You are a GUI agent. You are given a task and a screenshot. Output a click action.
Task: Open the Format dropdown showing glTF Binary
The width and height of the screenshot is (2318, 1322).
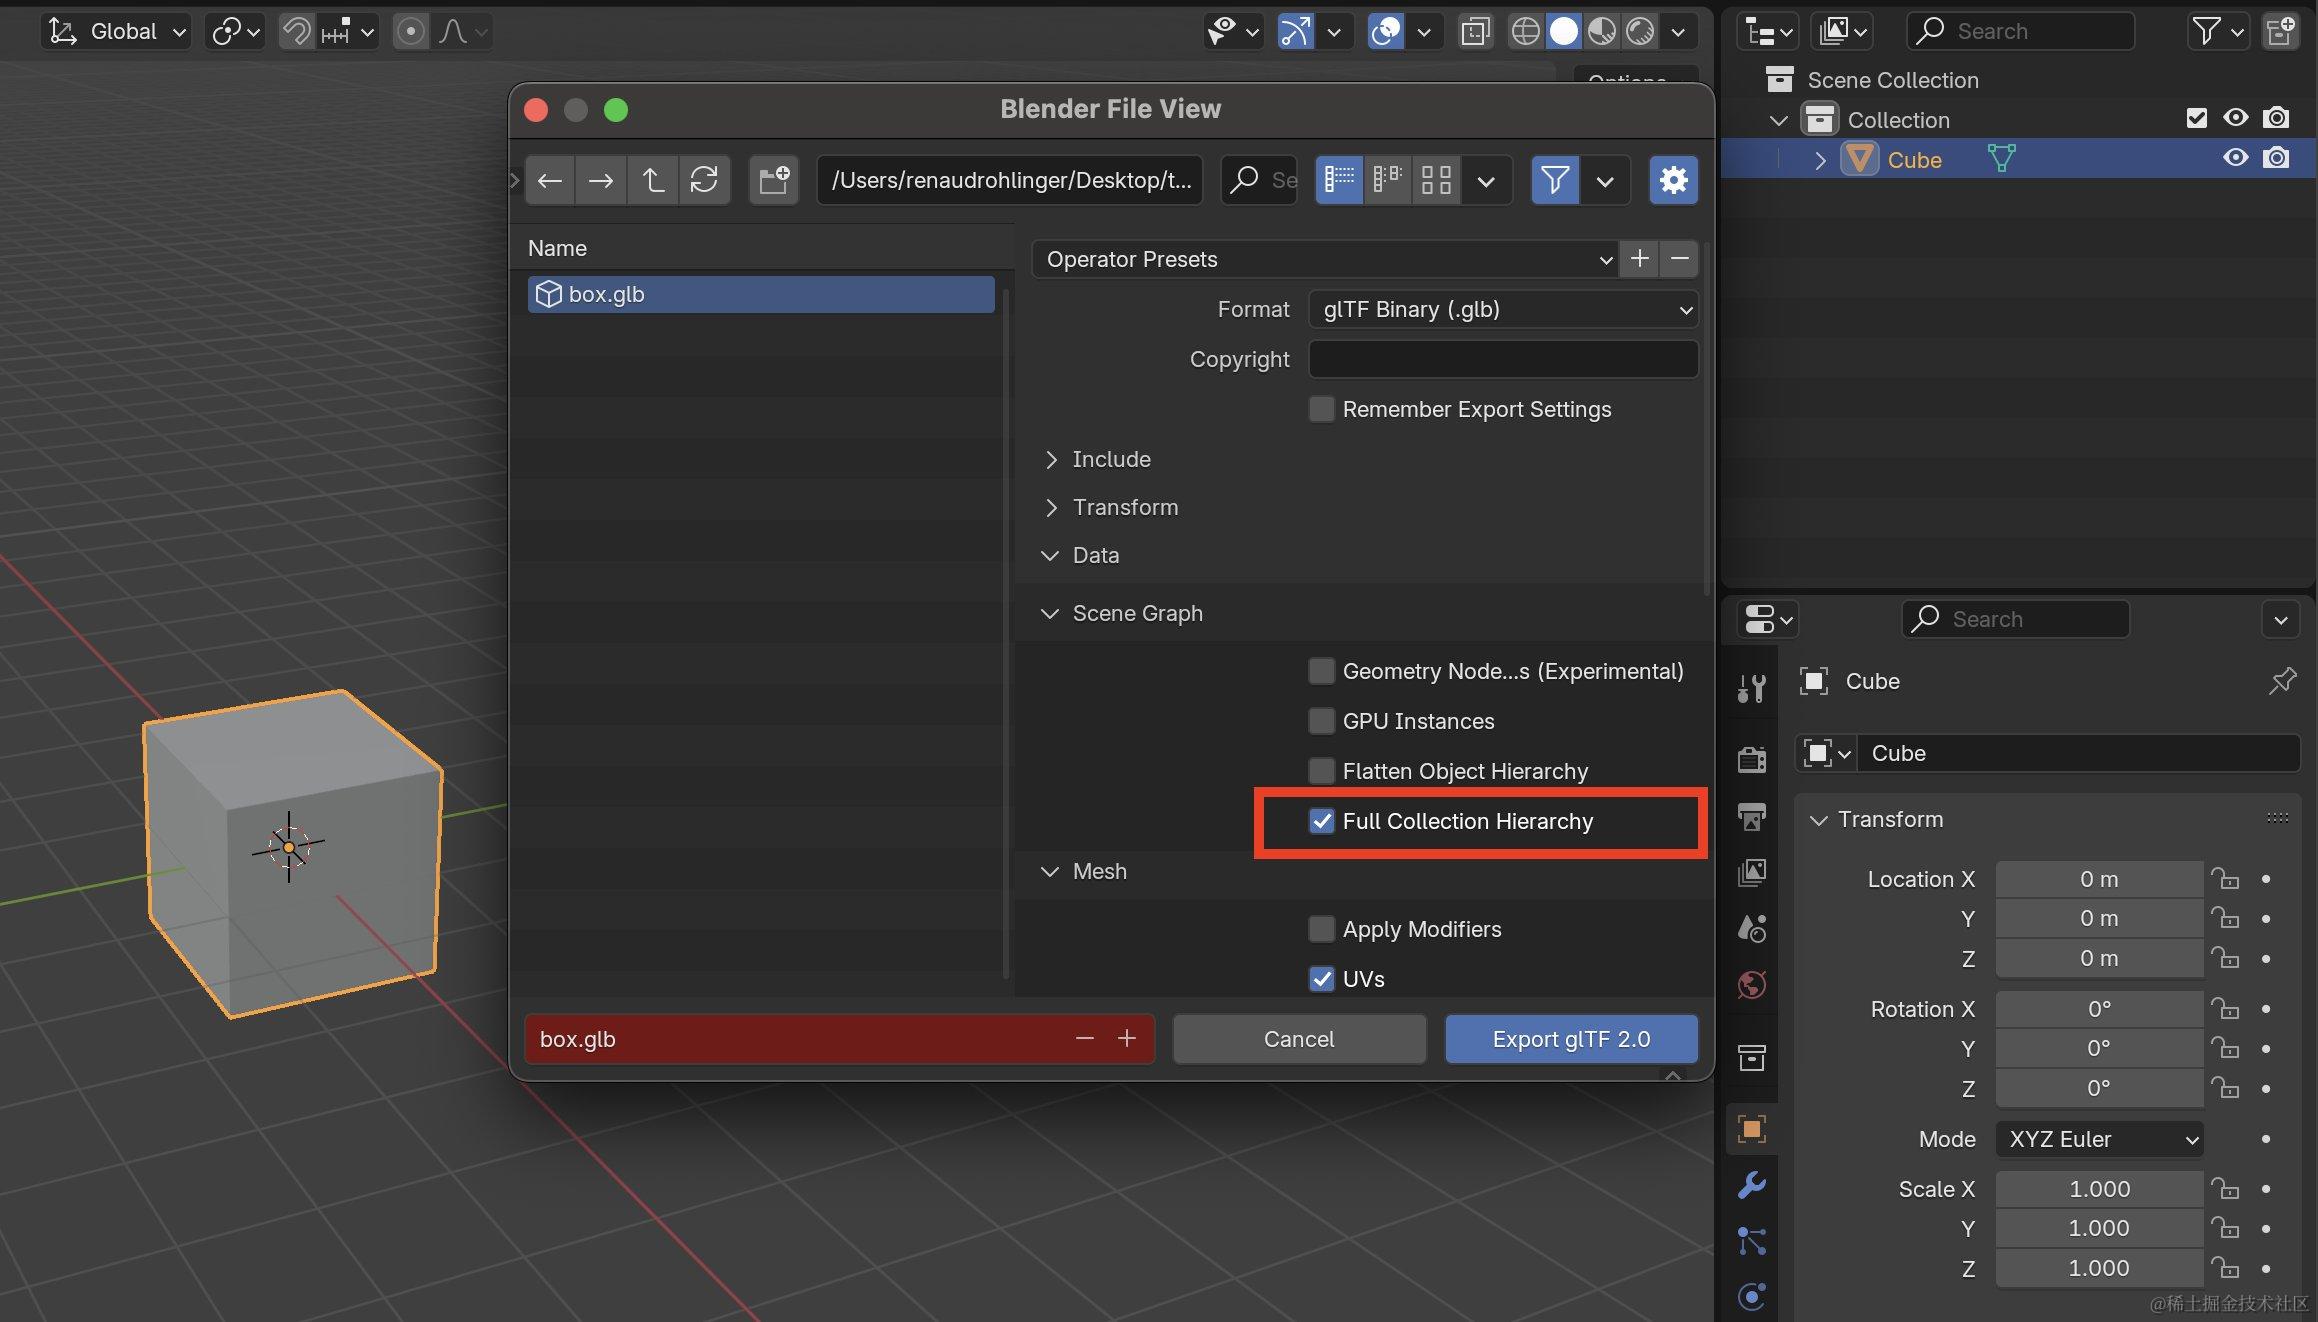[1501, 309]
